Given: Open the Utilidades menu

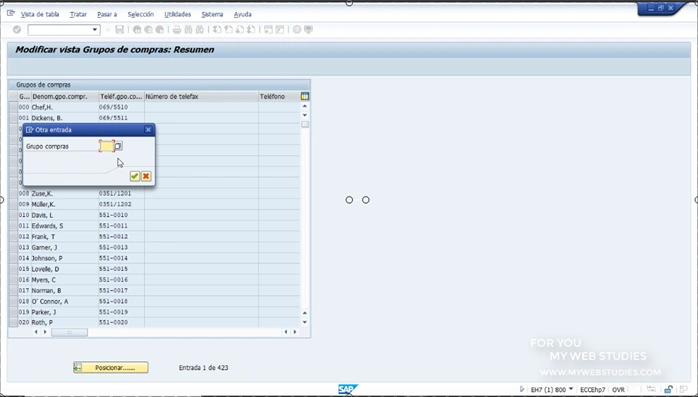Looking at the screenshot, I should (177, 14).
